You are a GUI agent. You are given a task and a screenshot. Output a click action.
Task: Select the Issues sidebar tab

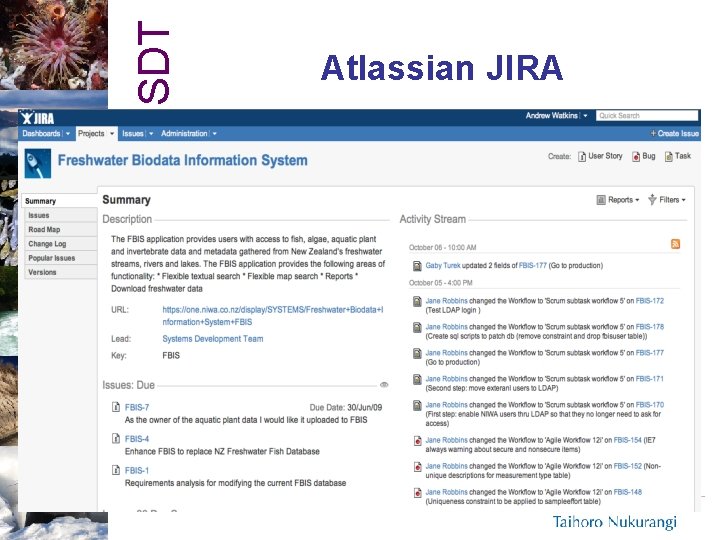[x=60, y=215]
